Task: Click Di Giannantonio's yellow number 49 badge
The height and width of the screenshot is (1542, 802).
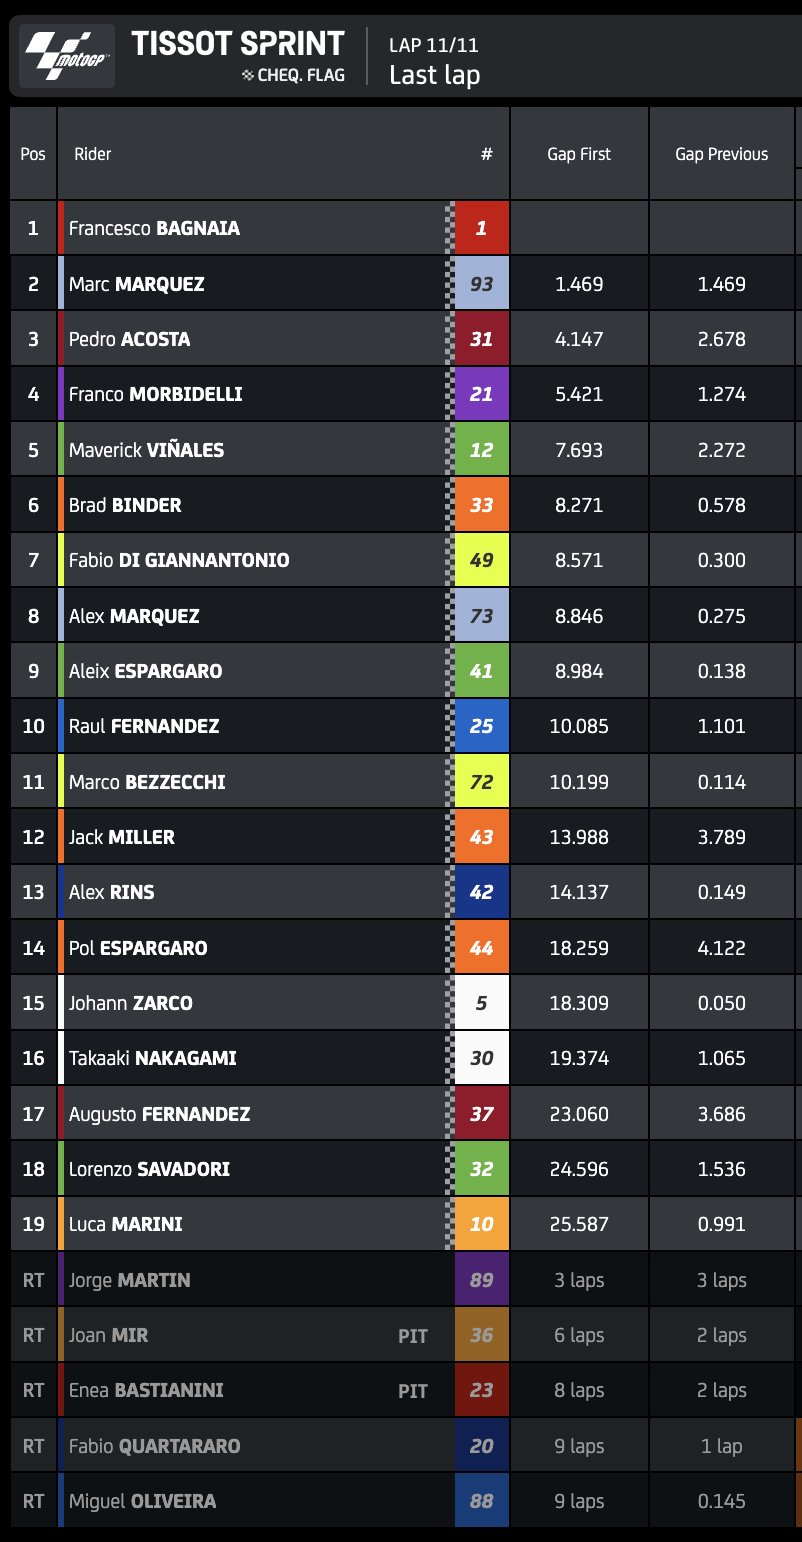Action: tap(481, 560)
